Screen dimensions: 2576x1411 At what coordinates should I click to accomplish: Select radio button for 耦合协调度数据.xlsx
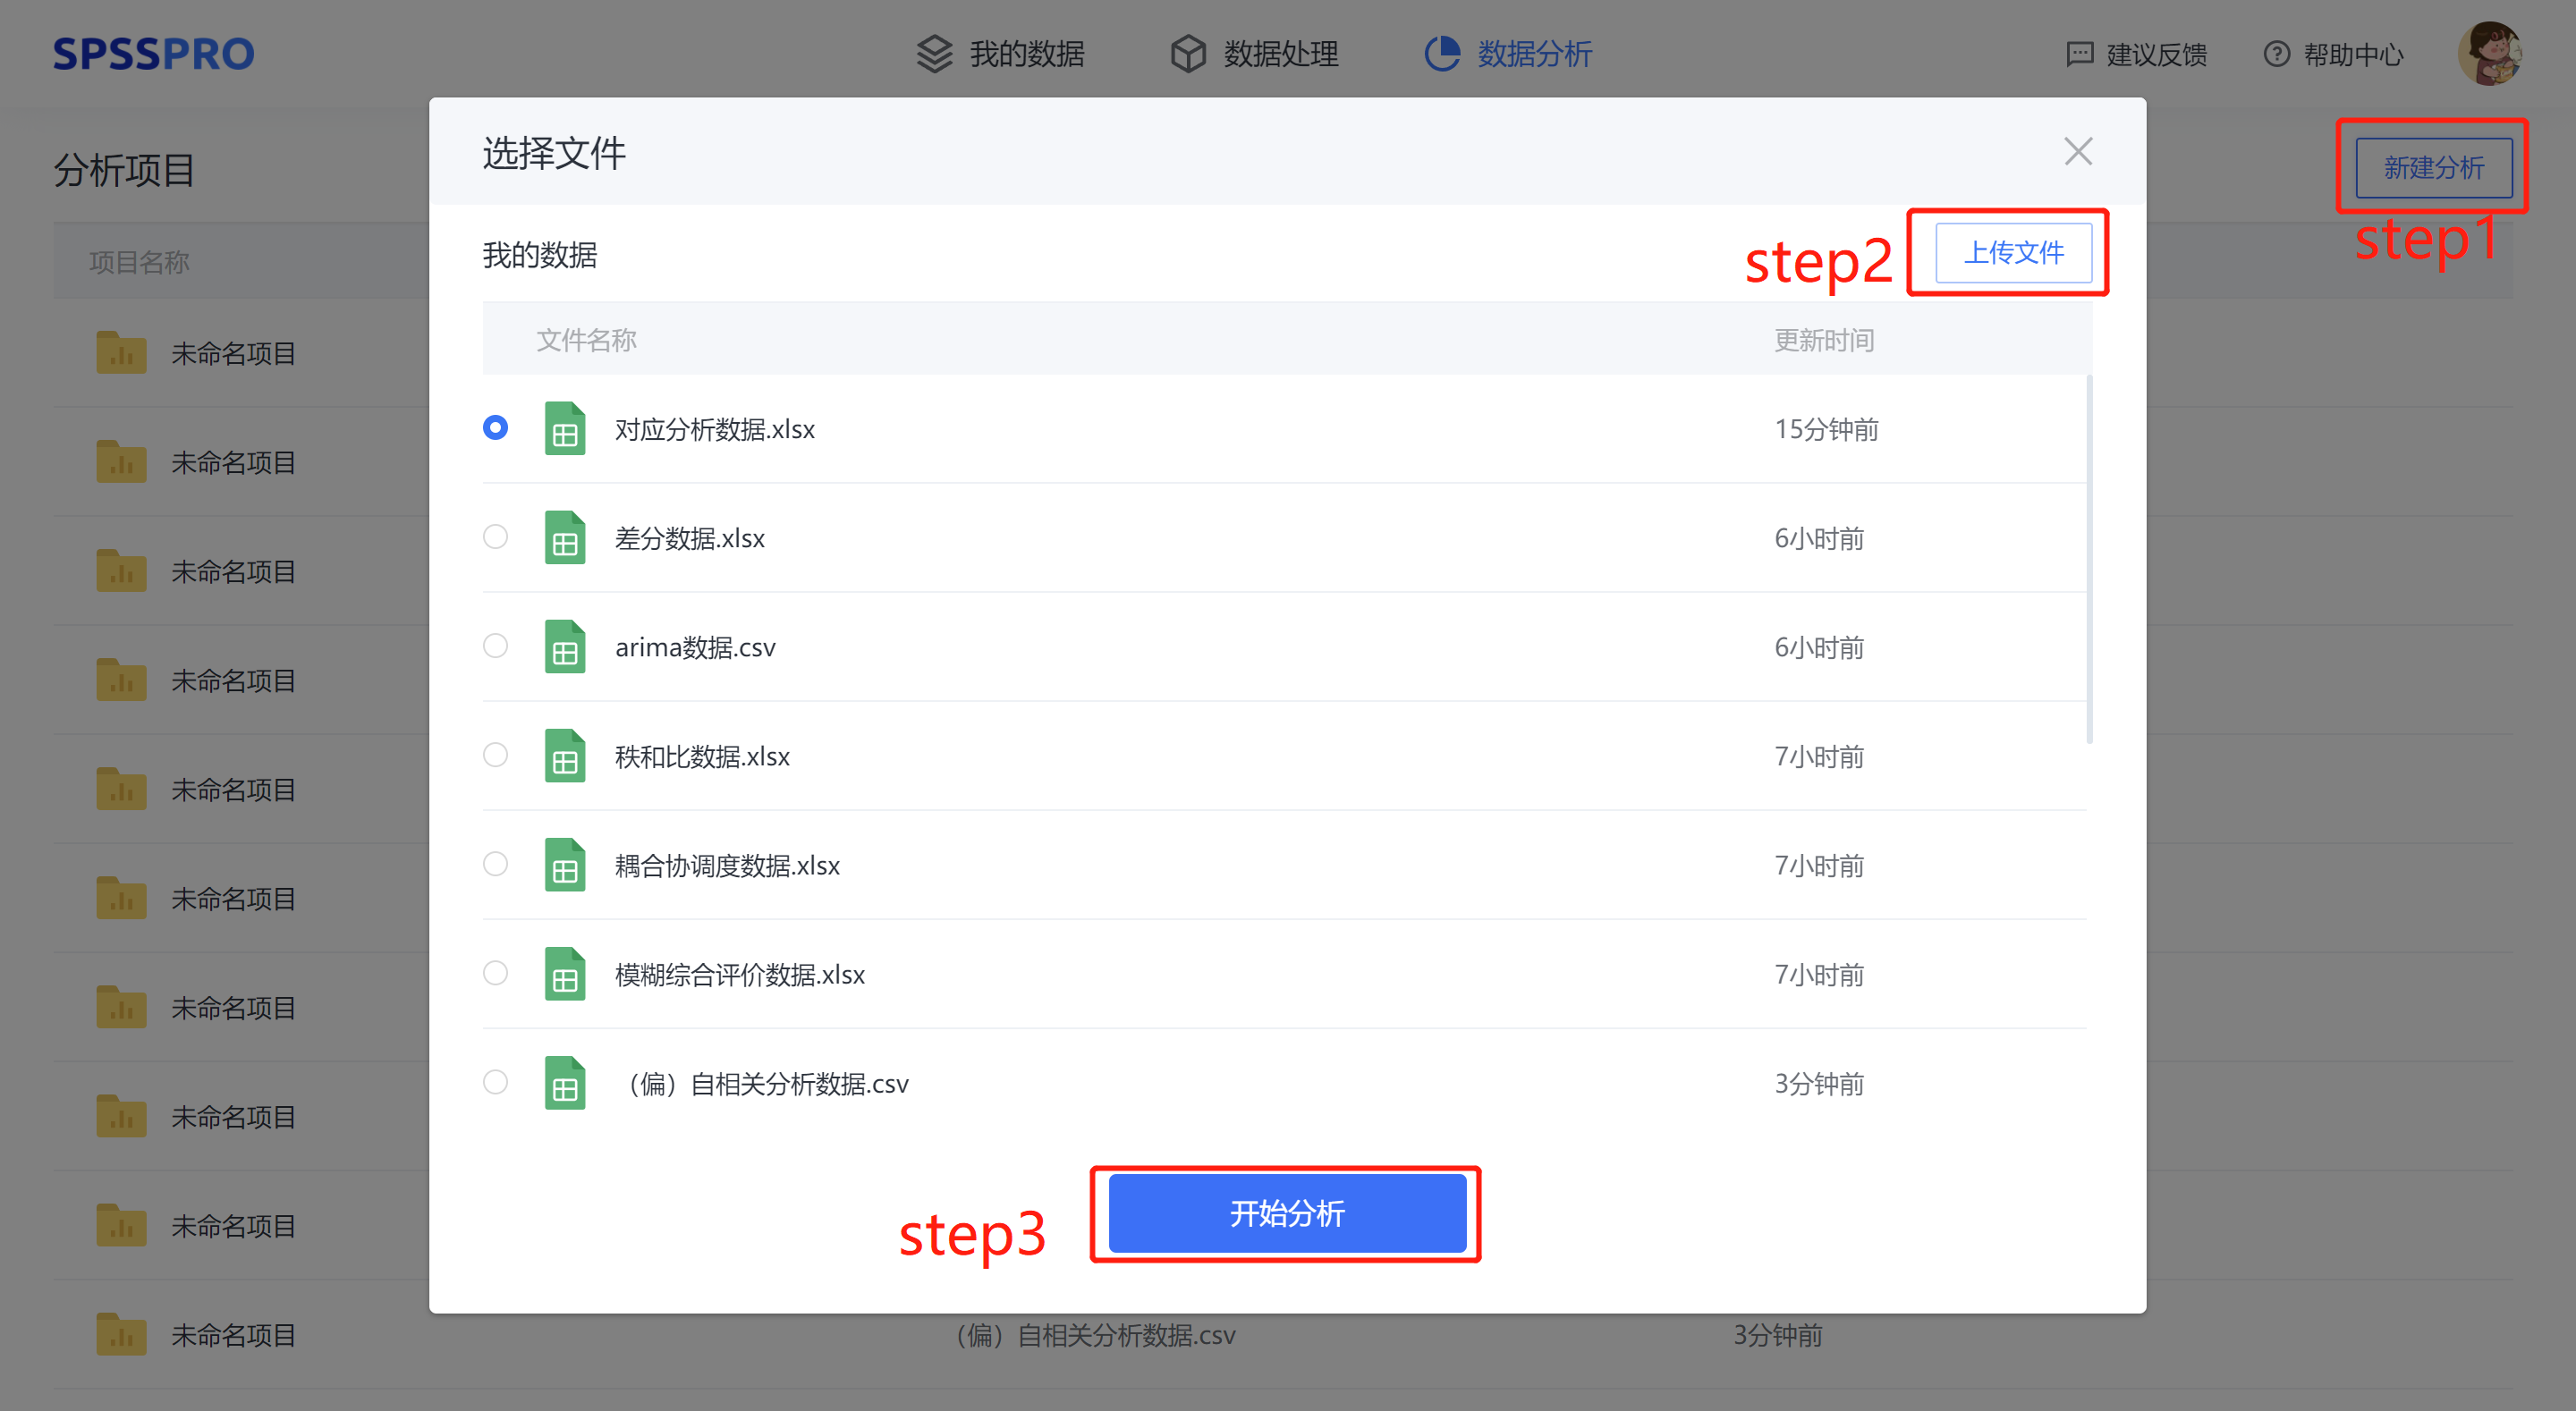tap(495, 864)
